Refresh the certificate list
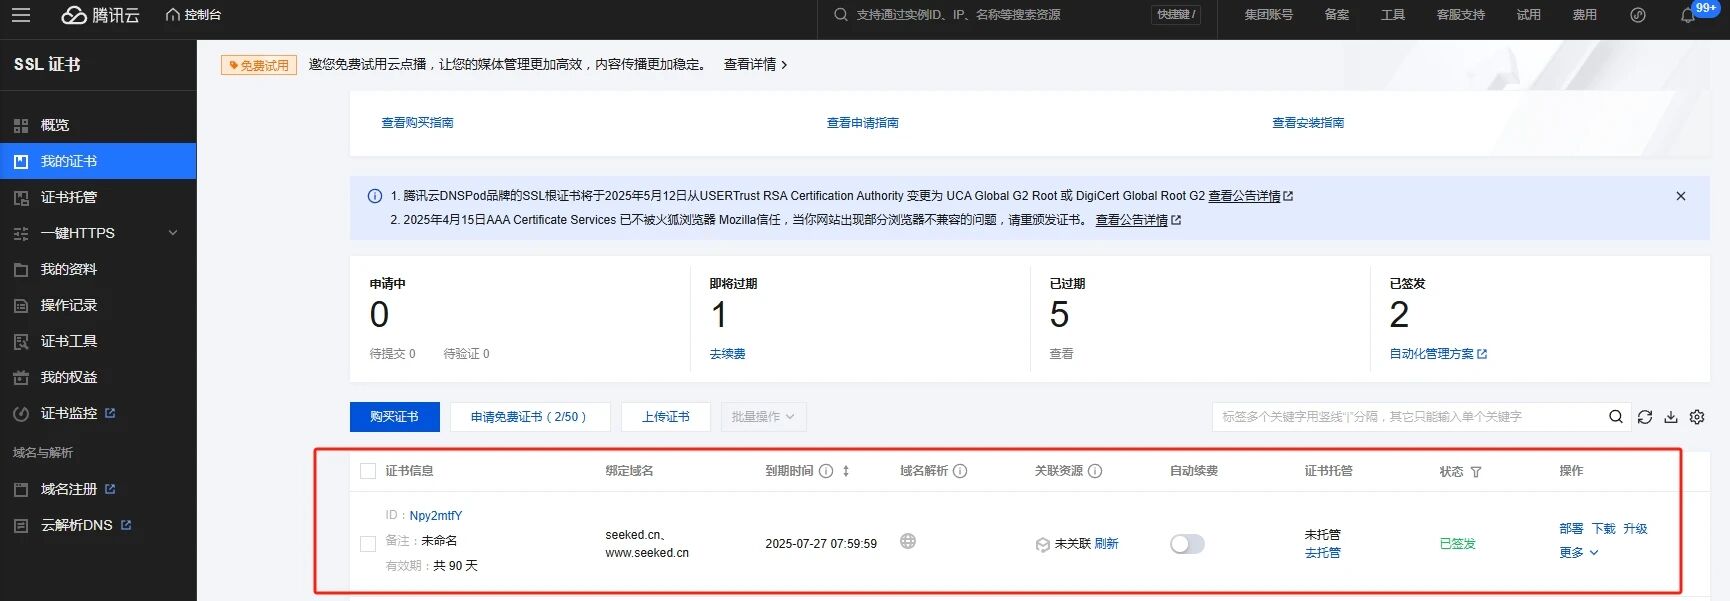Screen dimensions: 1730x601 click(x=1645, y=417)
